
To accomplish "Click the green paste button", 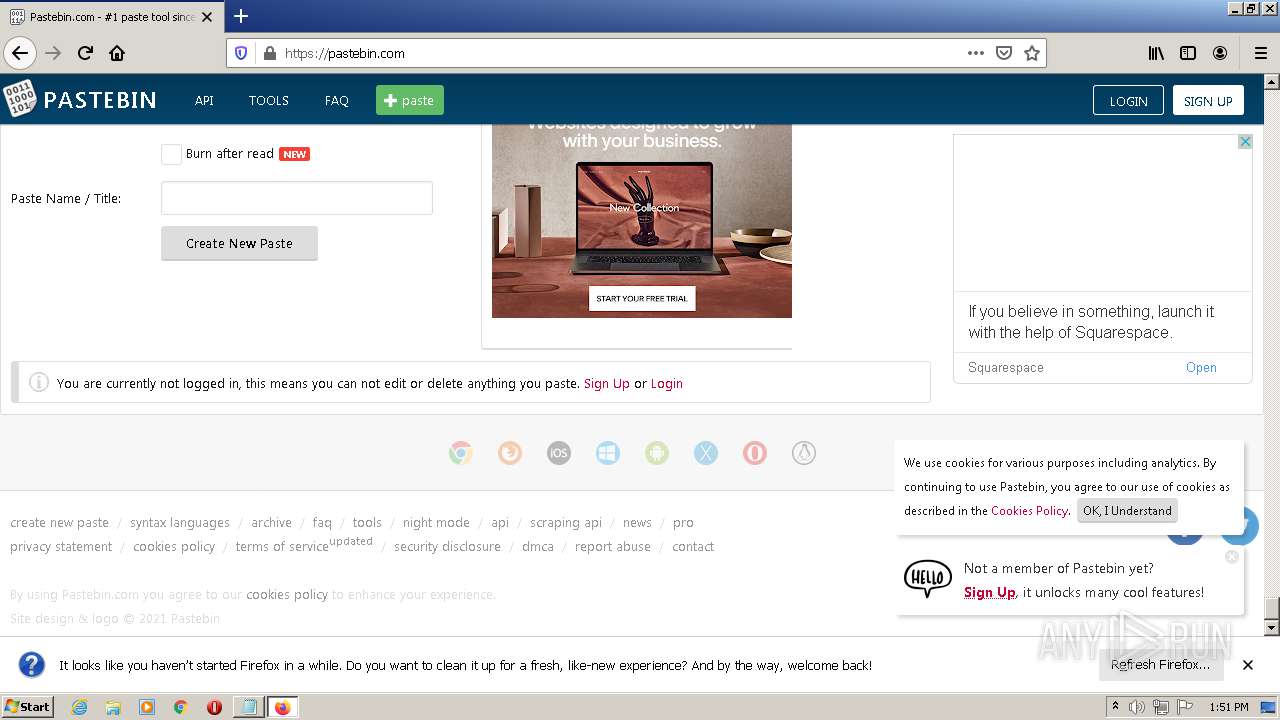I will point(410,100).
